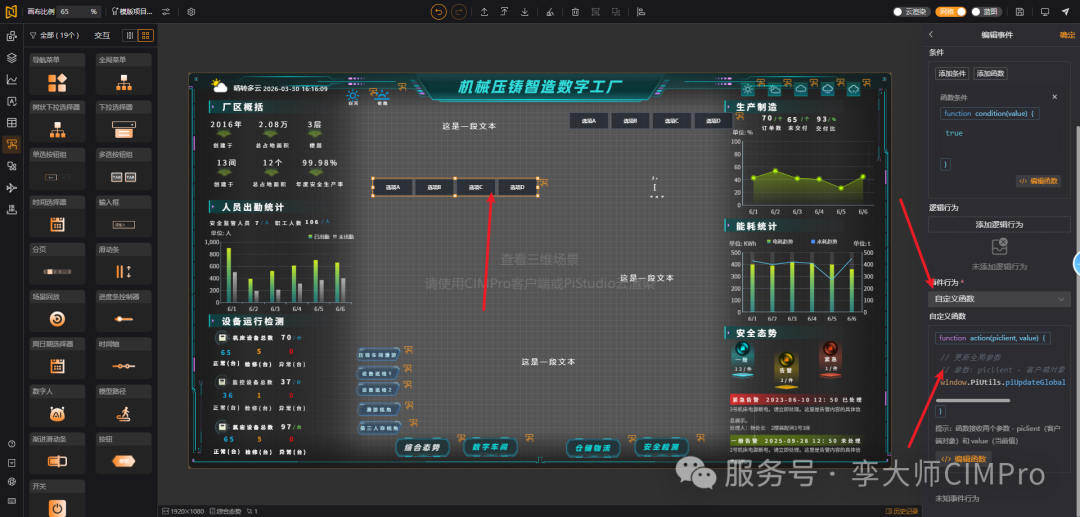Open the table grid icon in left sidebar
Image resolution: width=1080 pixels, height=517 pixels.
tap(11, 123)
